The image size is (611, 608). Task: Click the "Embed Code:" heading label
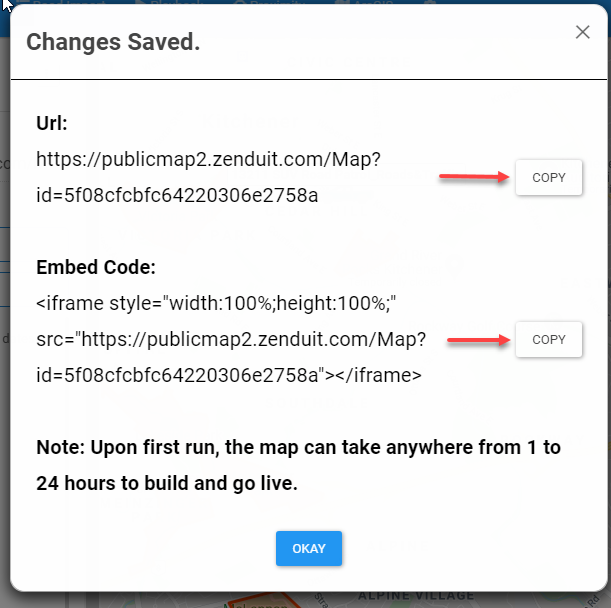96,267
